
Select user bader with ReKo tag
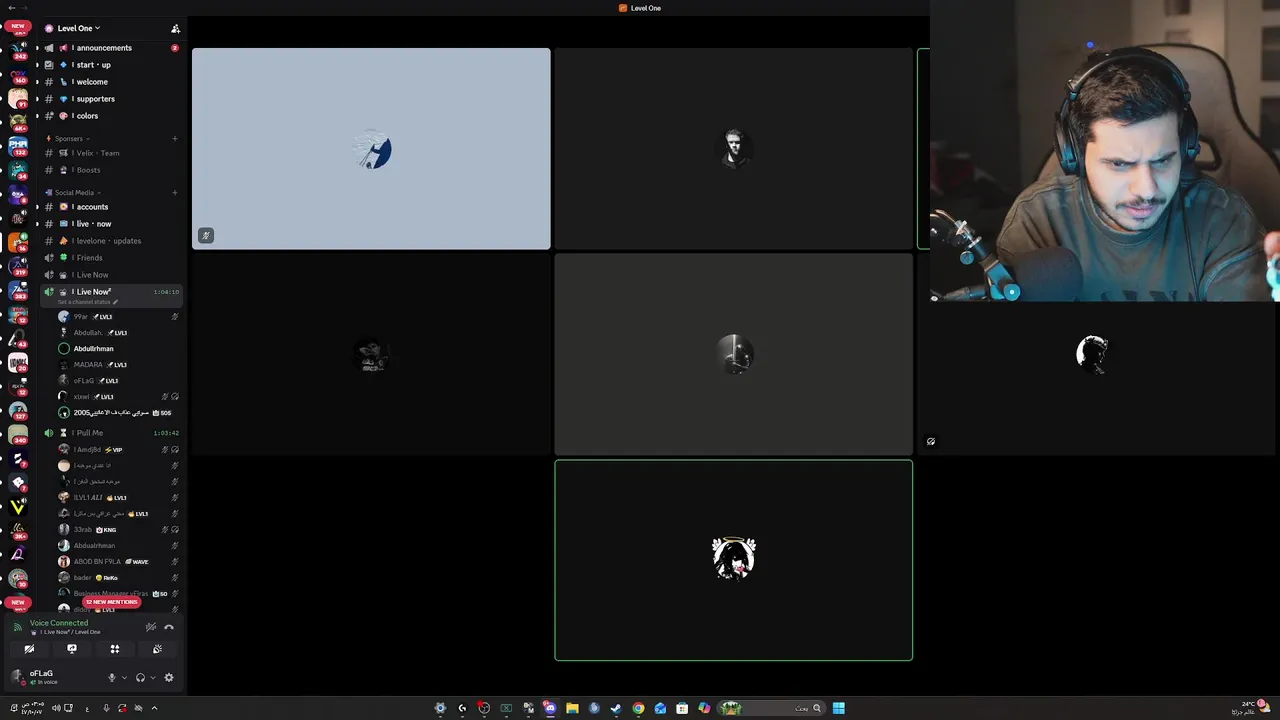[118, 578]
